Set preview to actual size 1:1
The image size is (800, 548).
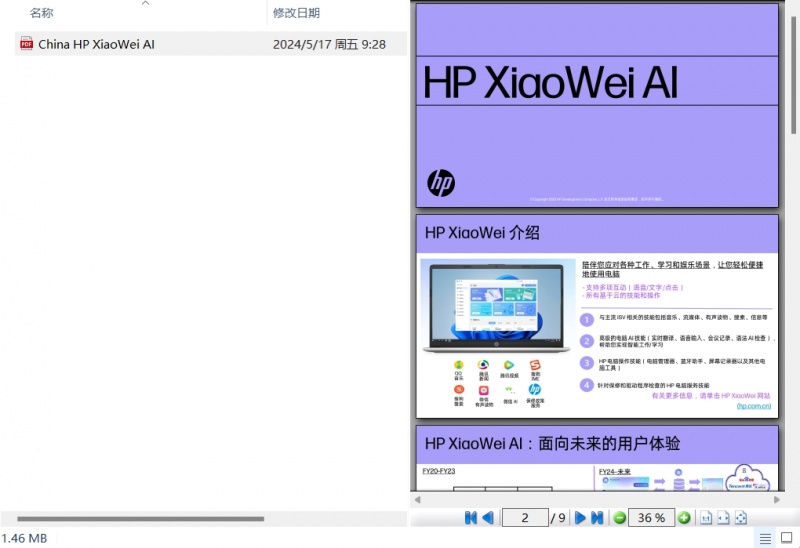706,518
